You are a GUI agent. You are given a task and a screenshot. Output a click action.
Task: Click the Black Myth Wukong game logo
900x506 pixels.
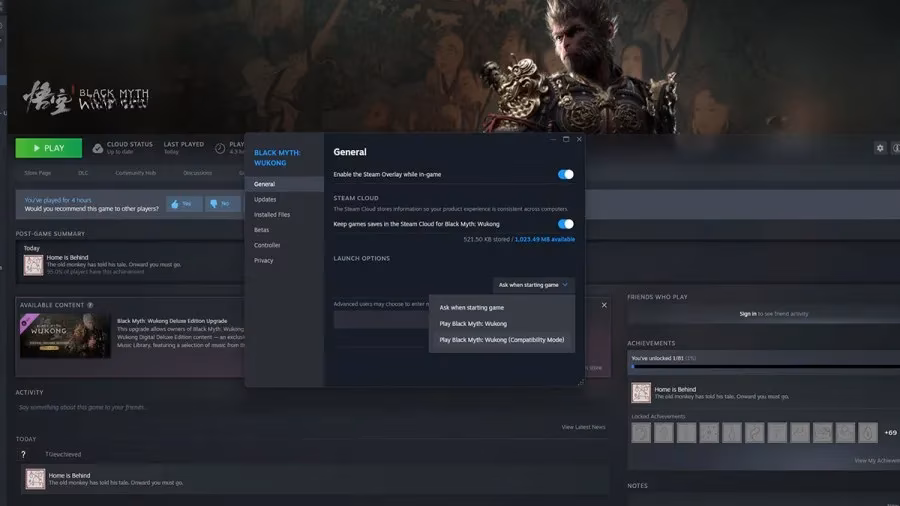pyautogui.click(x=86, y=98)
